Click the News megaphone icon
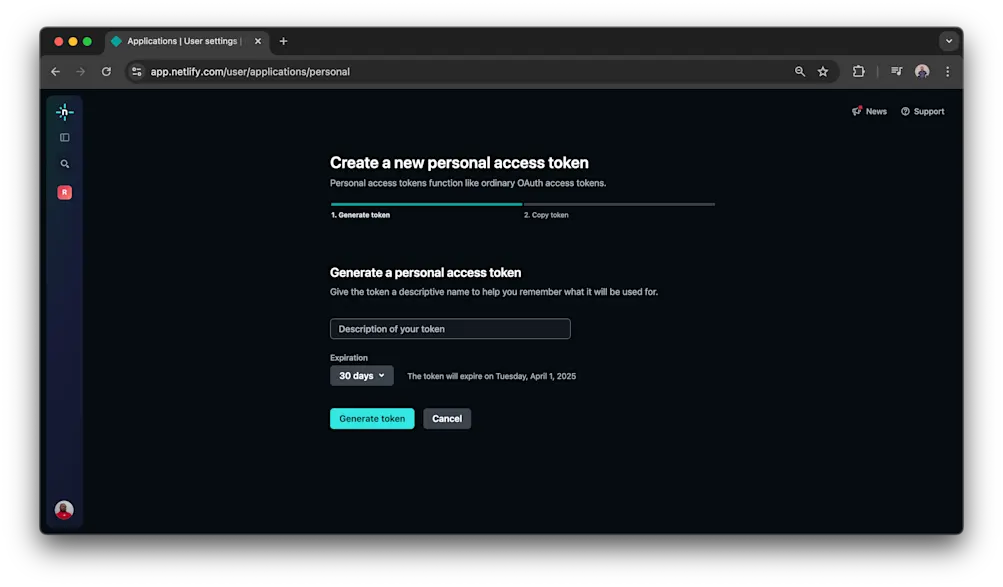 click(x=856, y=111)
